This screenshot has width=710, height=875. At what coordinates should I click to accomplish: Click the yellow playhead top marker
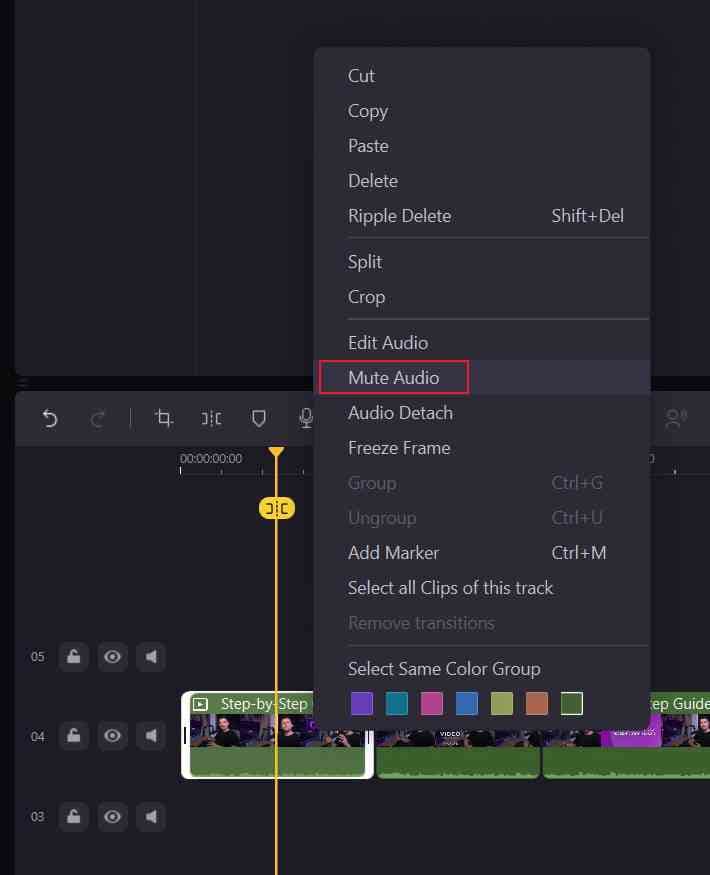coord(276,451)
